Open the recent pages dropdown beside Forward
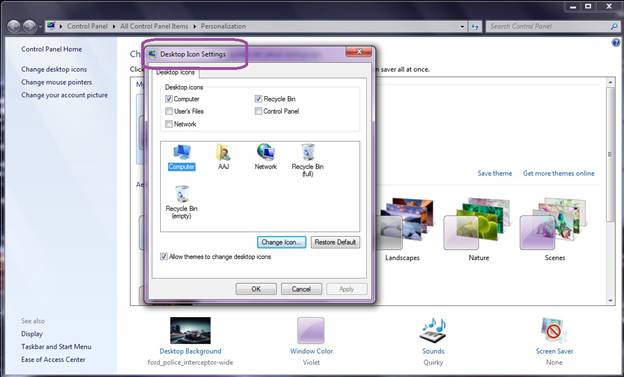624x377 pixels. click(x=40, y=27)
